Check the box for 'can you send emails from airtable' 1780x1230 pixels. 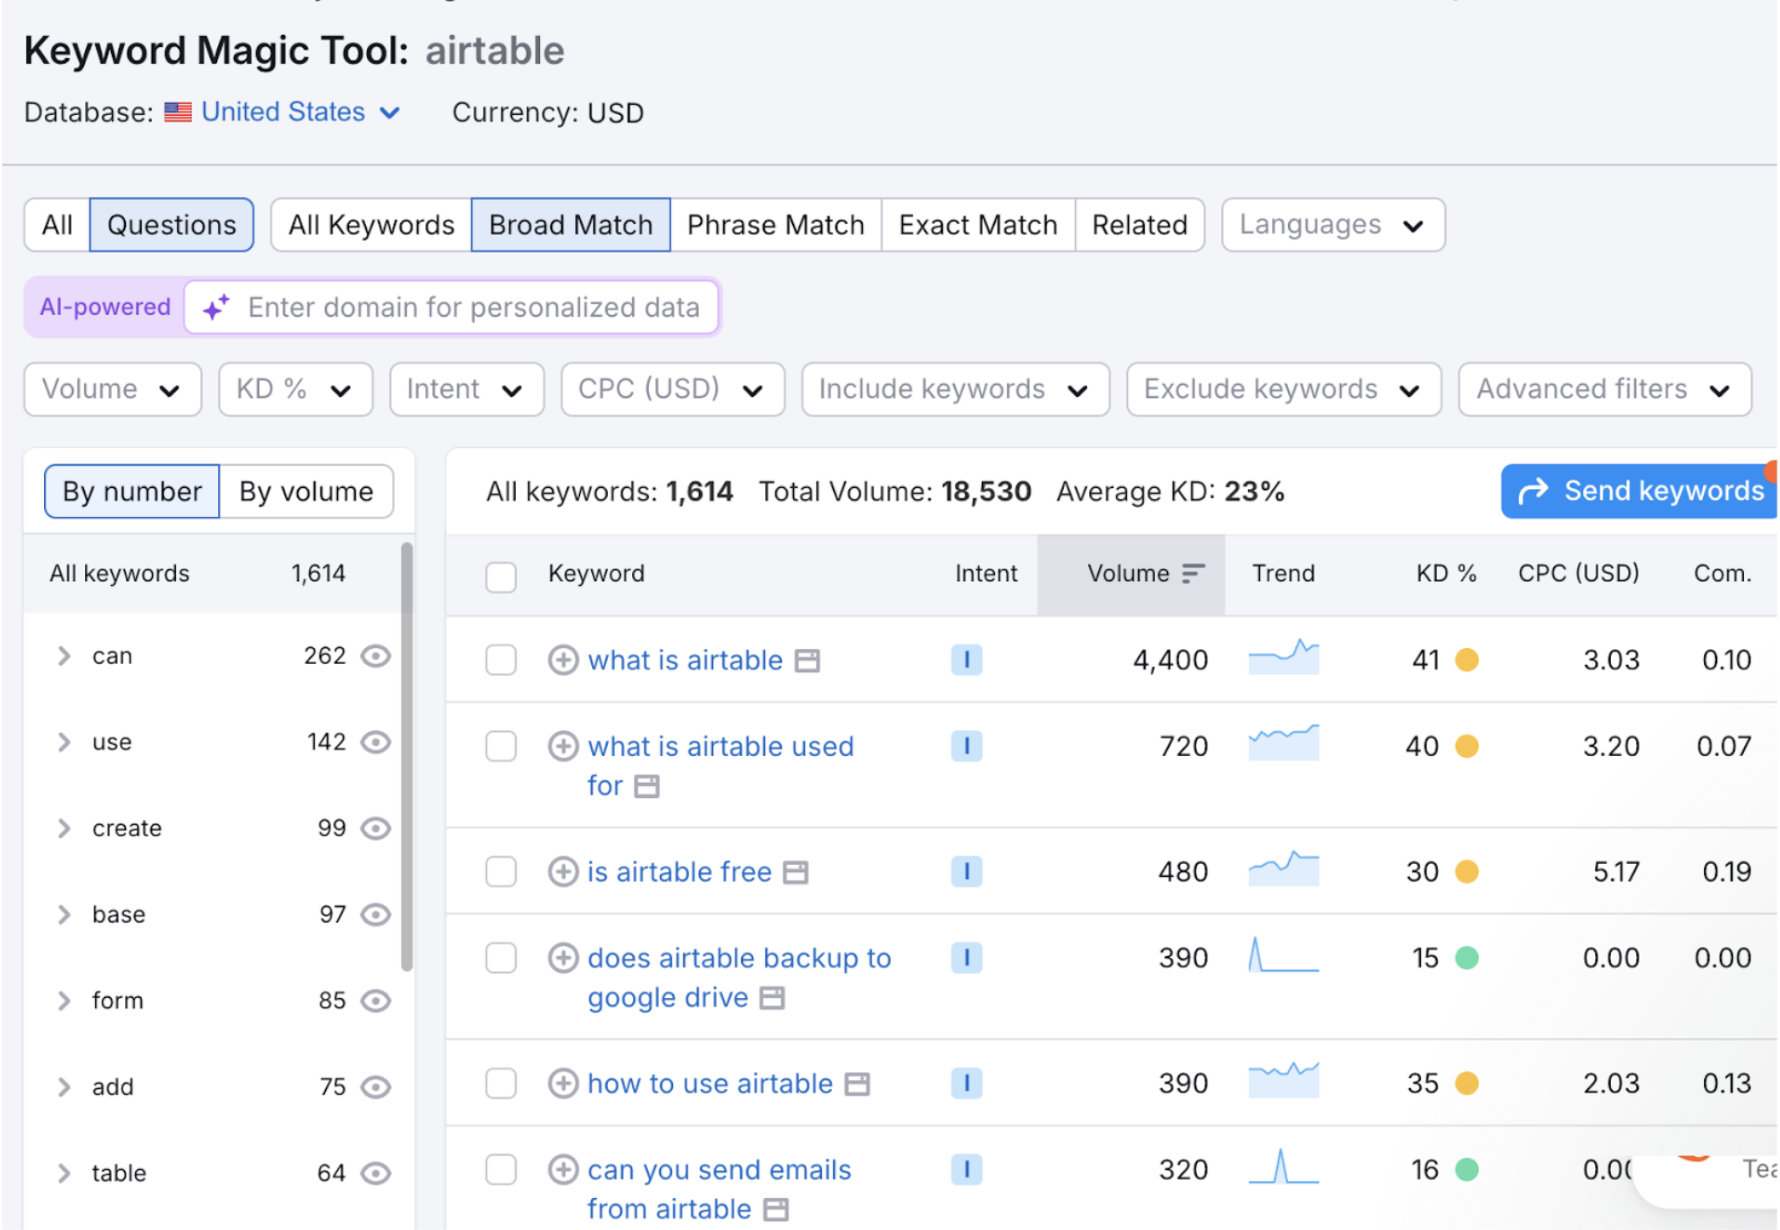click(501, 1169)
